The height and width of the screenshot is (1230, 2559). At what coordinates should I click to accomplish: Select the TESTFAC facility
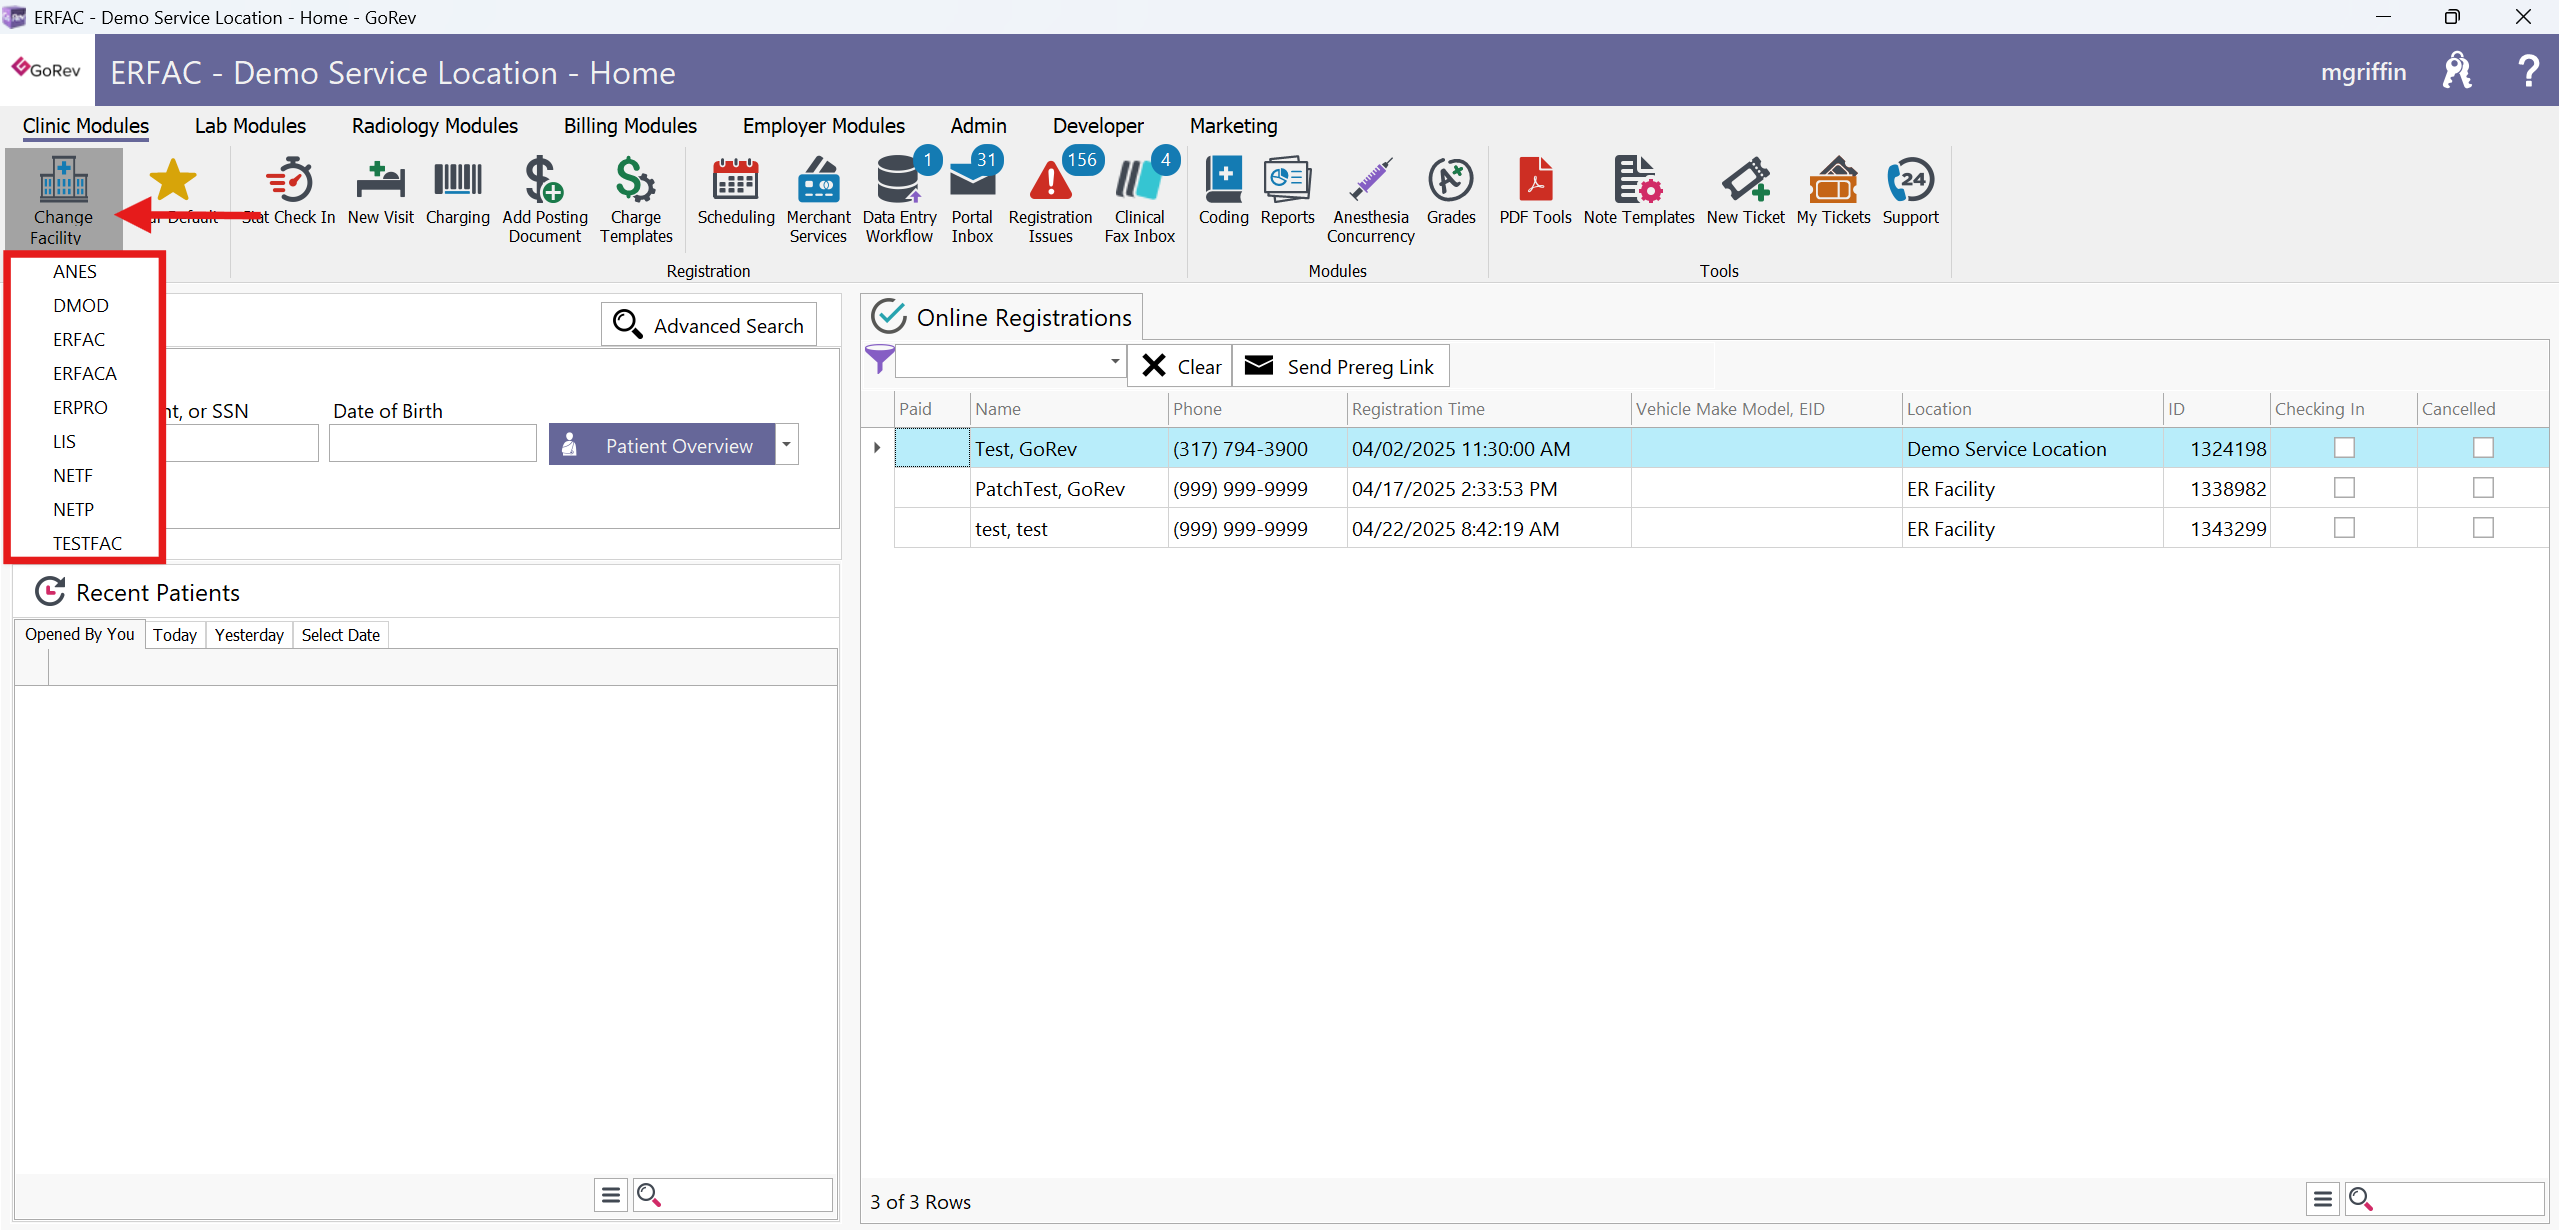coord(87,543)
